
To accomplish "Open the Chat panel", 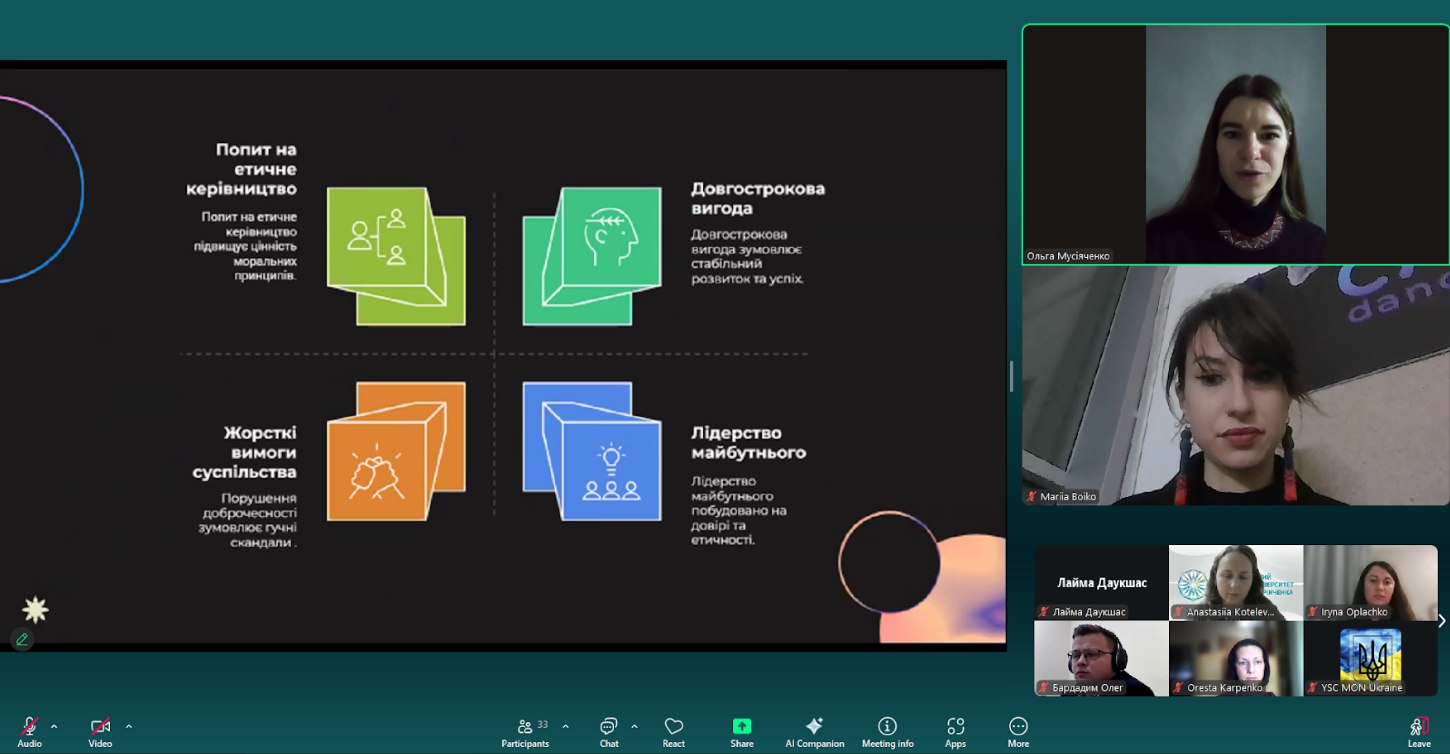I will pyautogui.click(x=608, y=731).
